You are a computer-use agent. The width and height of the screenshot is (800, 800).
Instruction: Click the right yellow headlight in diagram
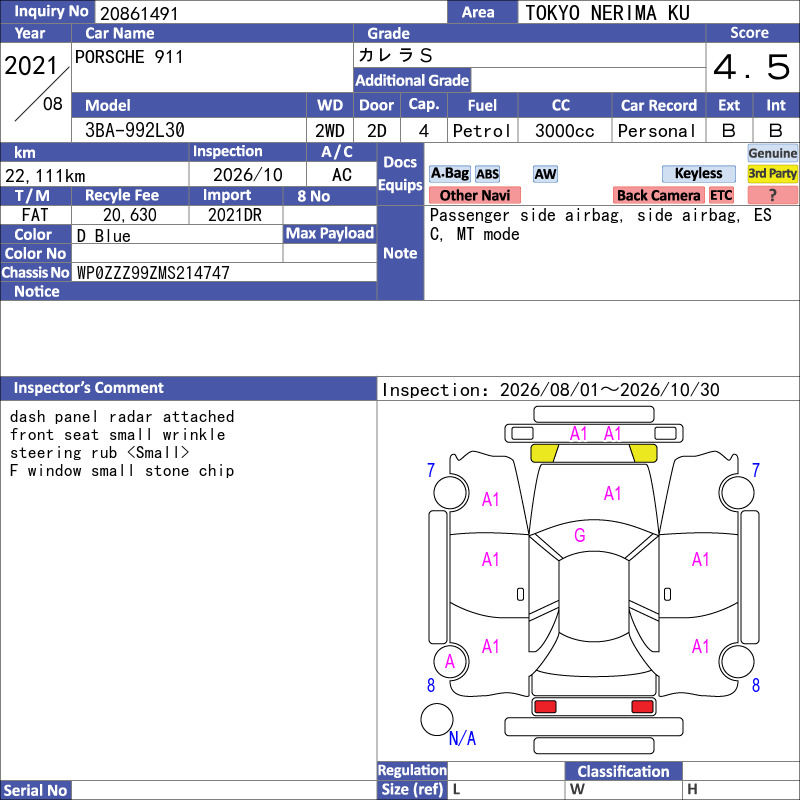[x=643, y=453]
